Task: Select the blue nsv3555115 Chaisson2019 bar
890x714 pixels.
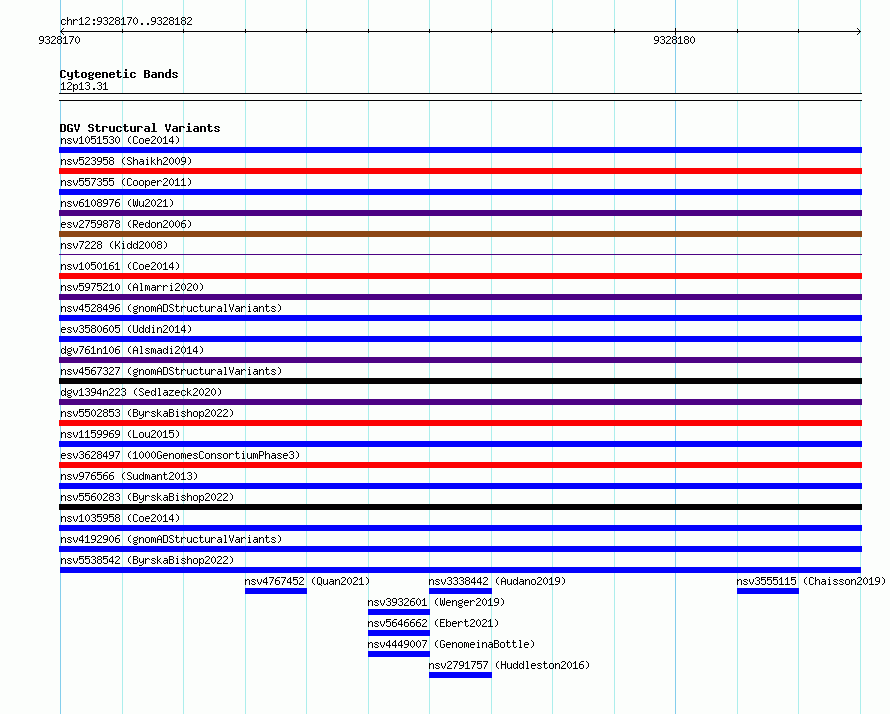Action: tap(768, 591)
